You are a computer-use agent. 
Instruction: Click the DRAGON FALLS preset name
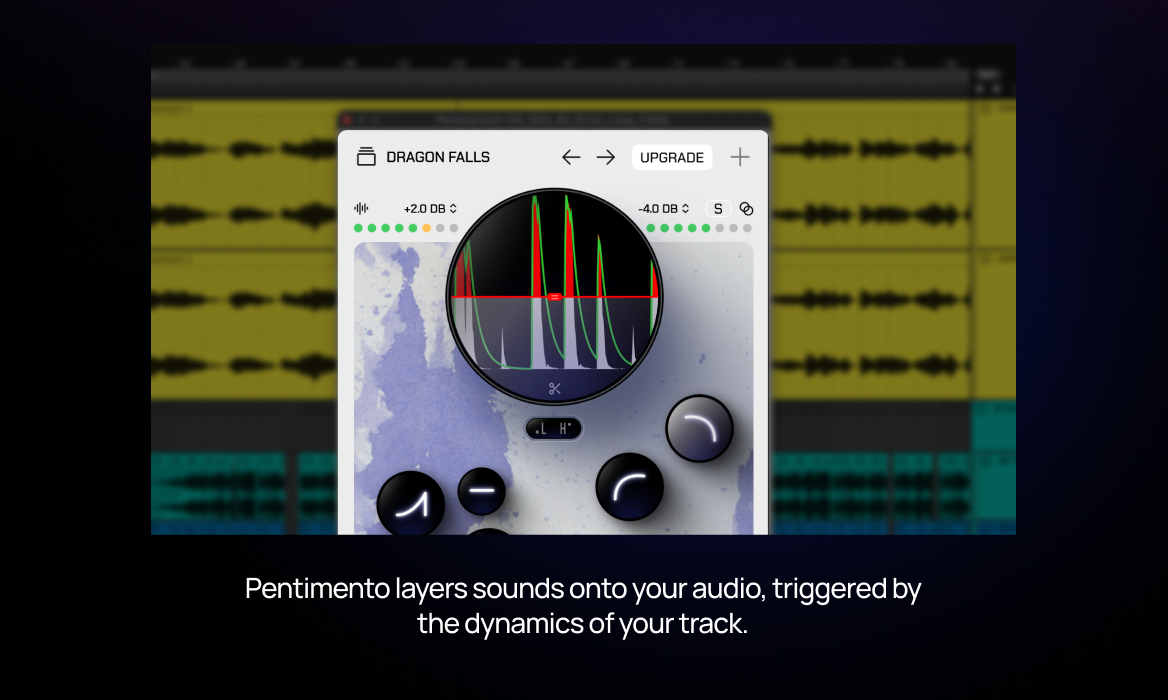click(438, 157)
